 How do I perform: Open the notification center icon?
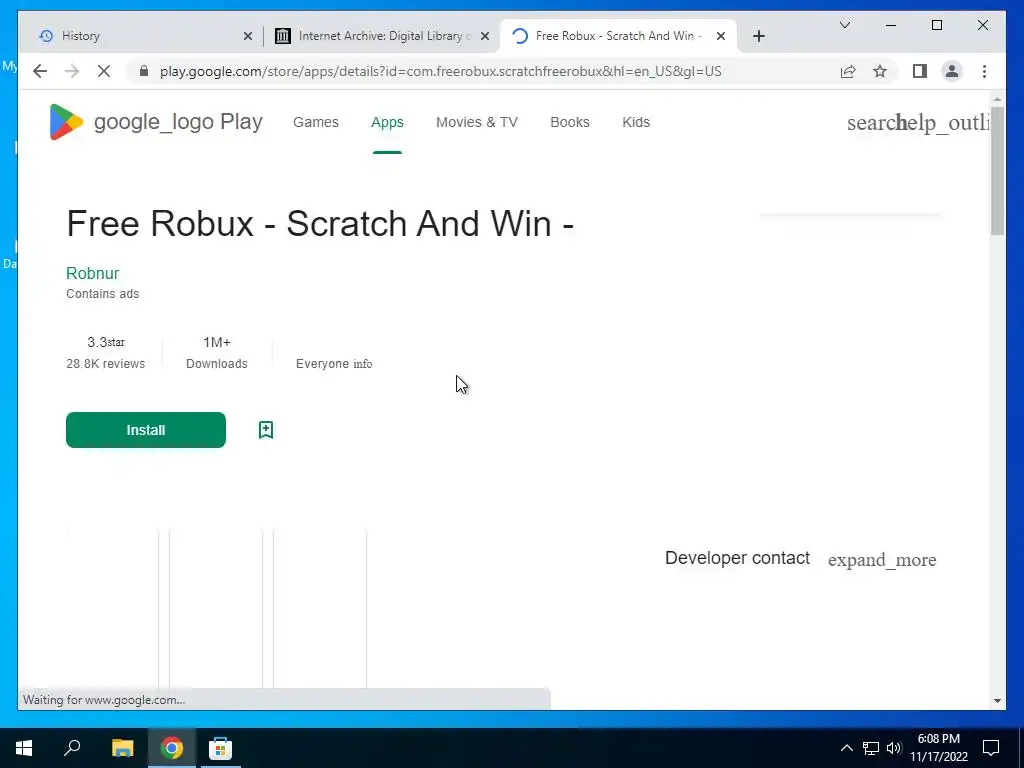(x=991, y=748)
